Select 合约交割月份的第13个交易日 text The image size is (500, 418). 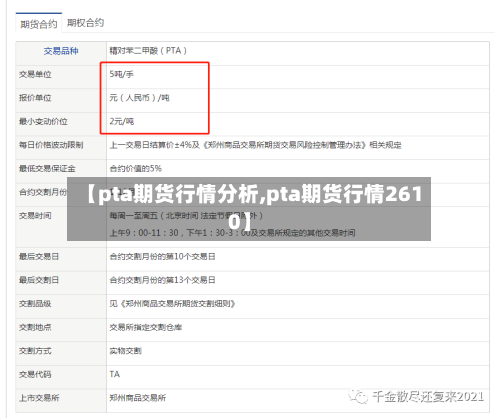tap(162, 280)
